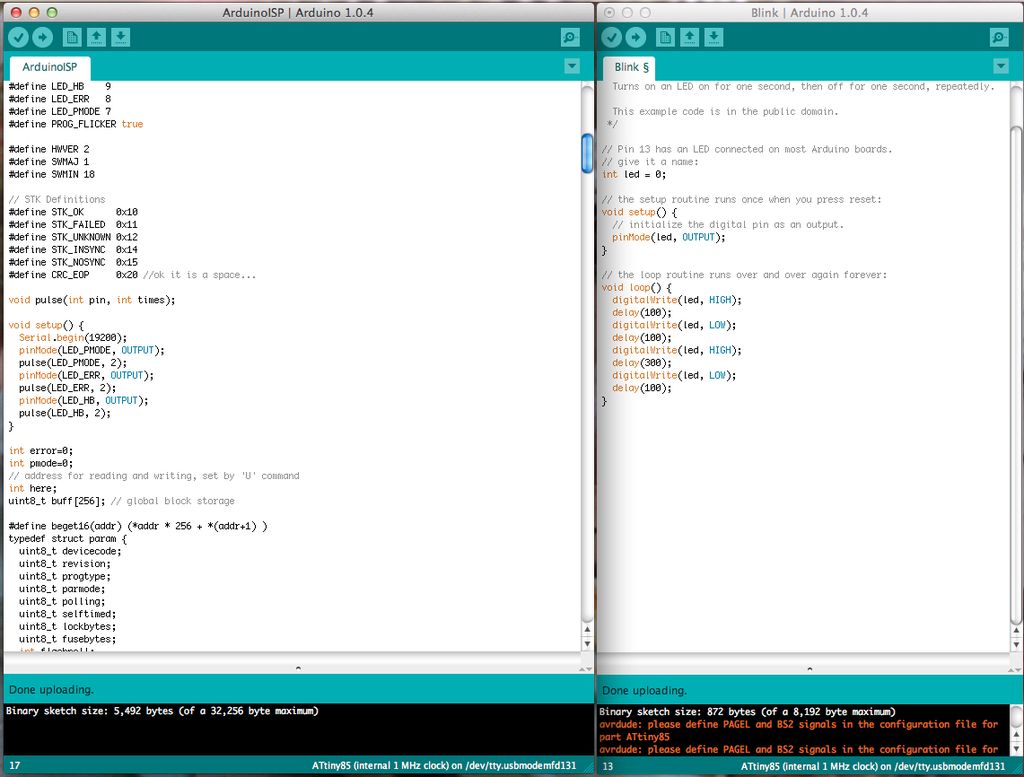
Task: Upload the Blink sketch to the board
Action: pos(635,37)
